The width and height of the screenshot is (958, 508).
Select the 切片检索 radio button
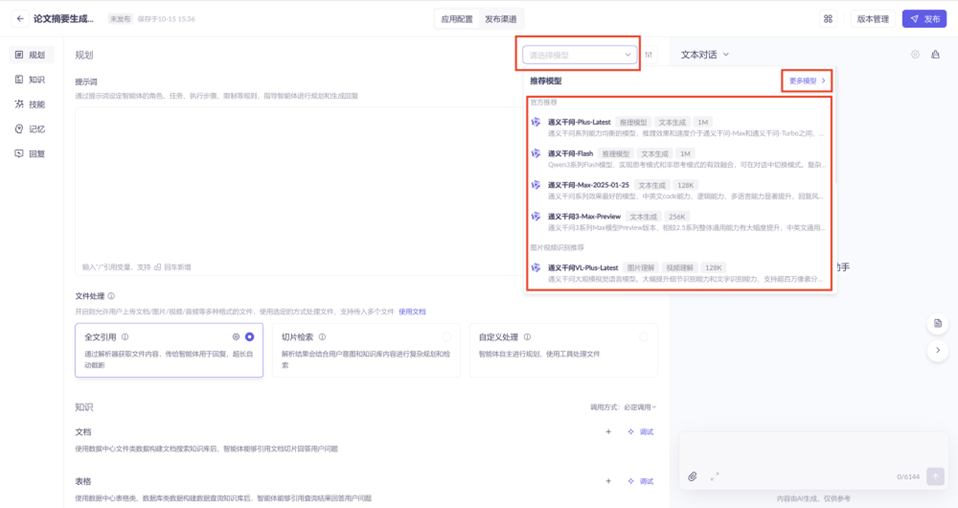point(447,337)
